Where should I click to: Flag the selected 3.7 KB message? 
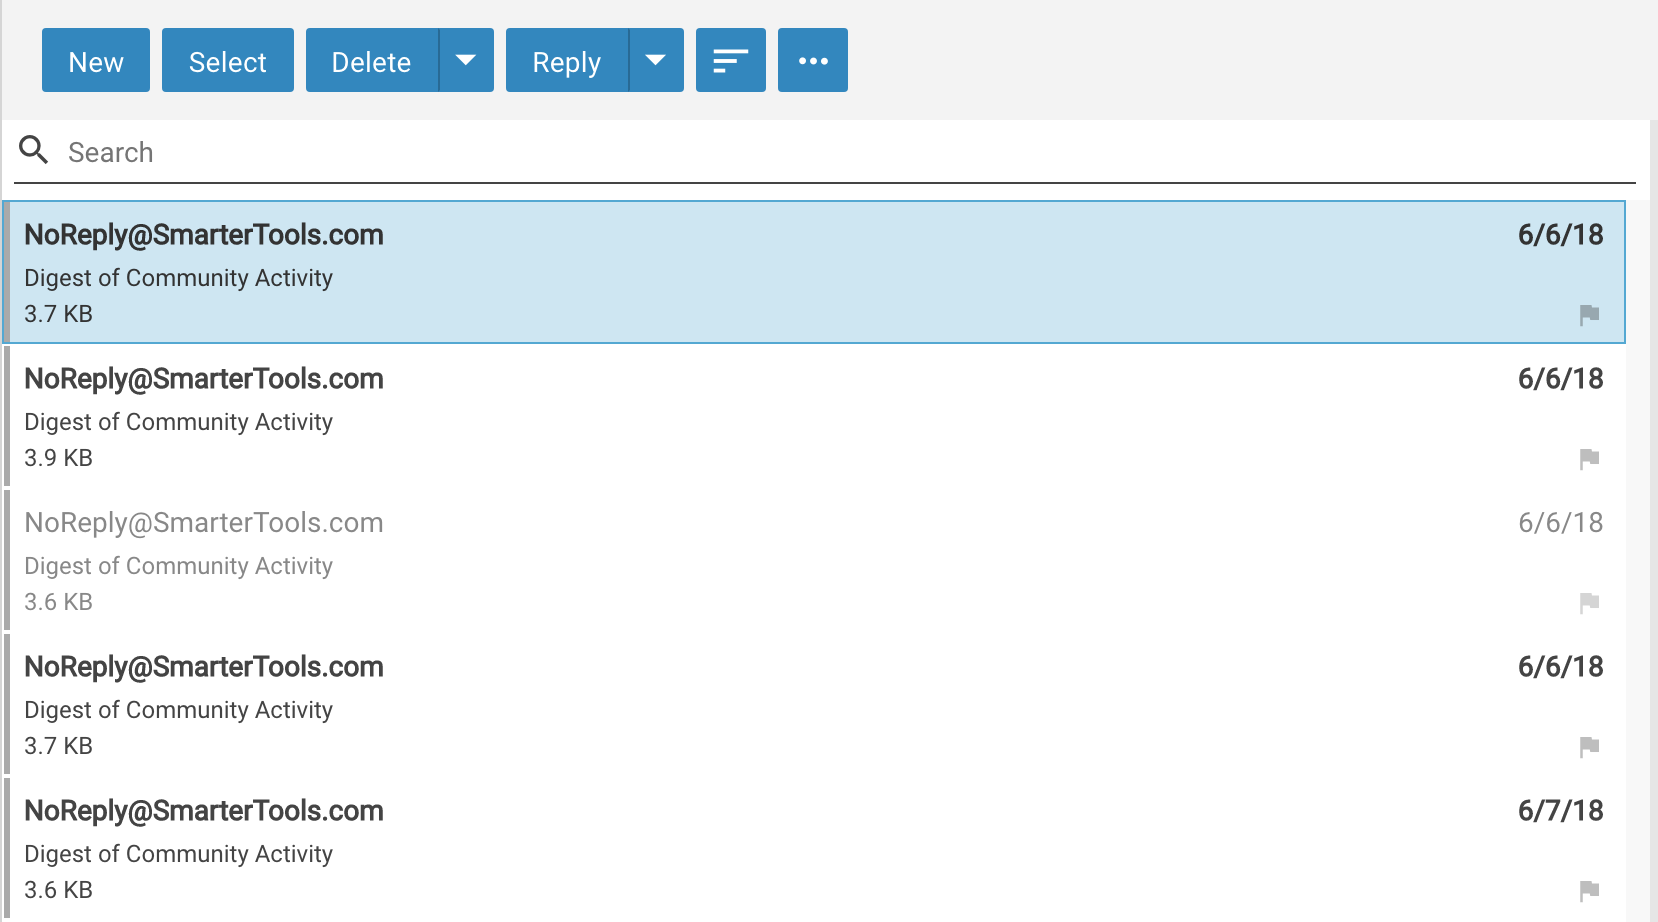click(1589, 315)
